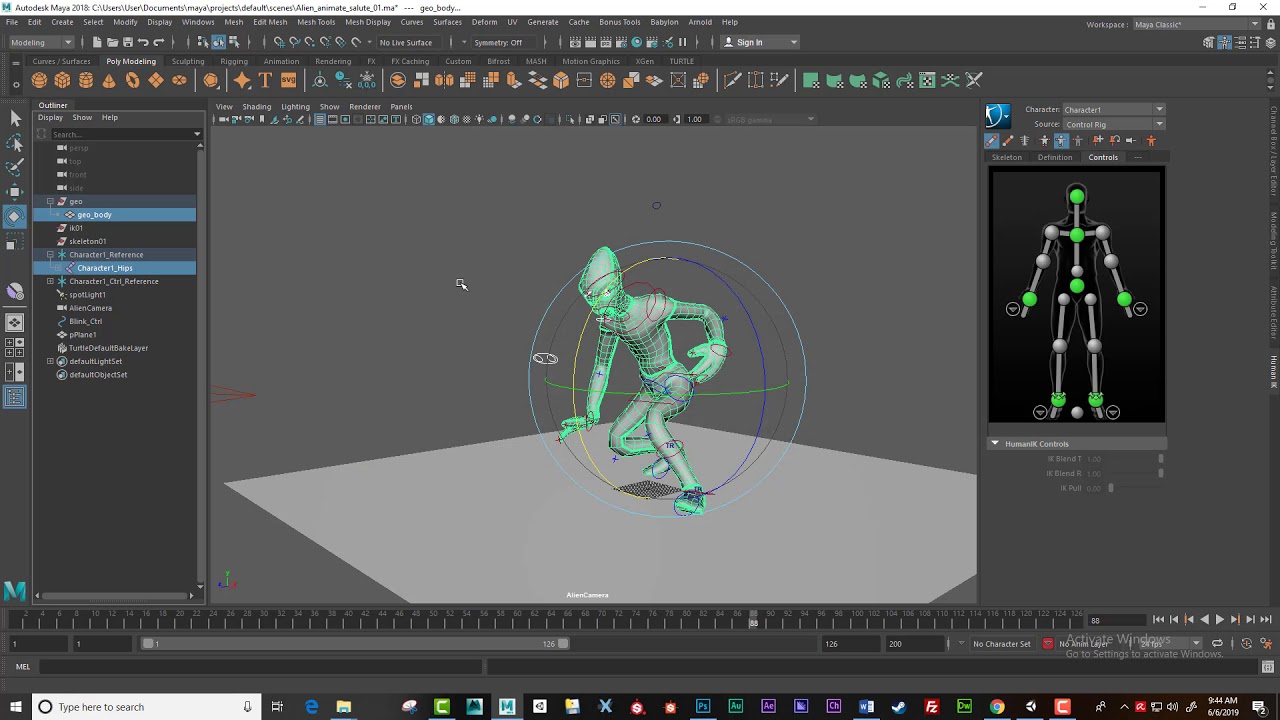
Task: Toggle the Auto Keyframe button
Action: (1246, 644)
